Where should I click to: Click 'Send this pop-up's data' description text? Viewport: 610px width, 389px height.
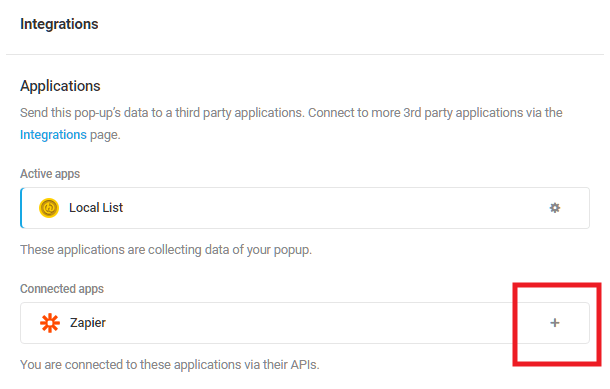tap(291, 123)
